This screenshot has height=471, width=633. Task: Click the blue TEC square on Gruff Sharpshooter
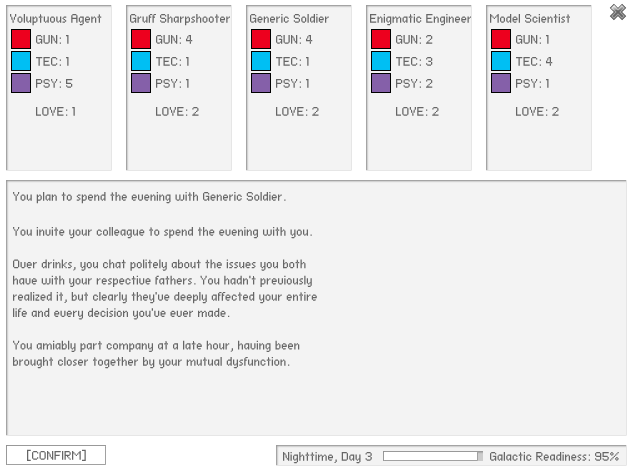(140, 61)
